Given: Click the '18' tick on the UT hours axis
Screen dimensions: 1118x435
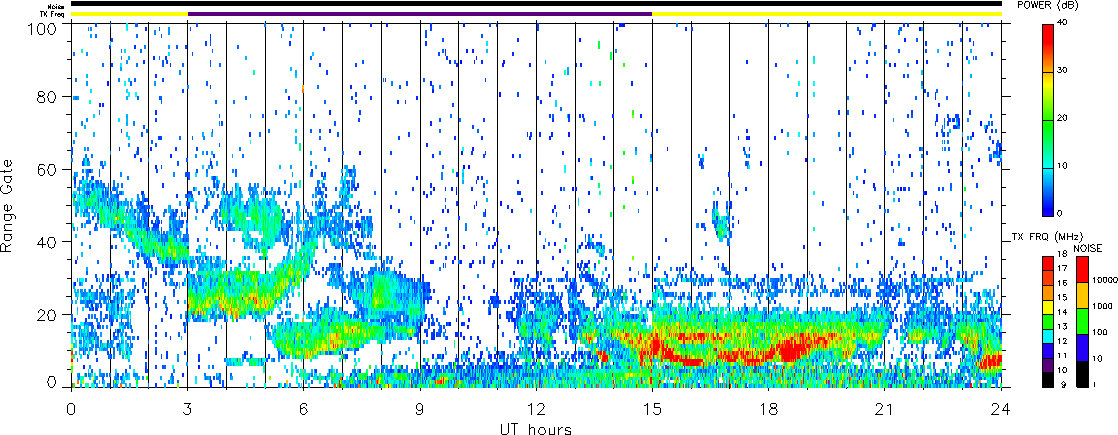Looking at the screenshot, I should pos(769,408).
